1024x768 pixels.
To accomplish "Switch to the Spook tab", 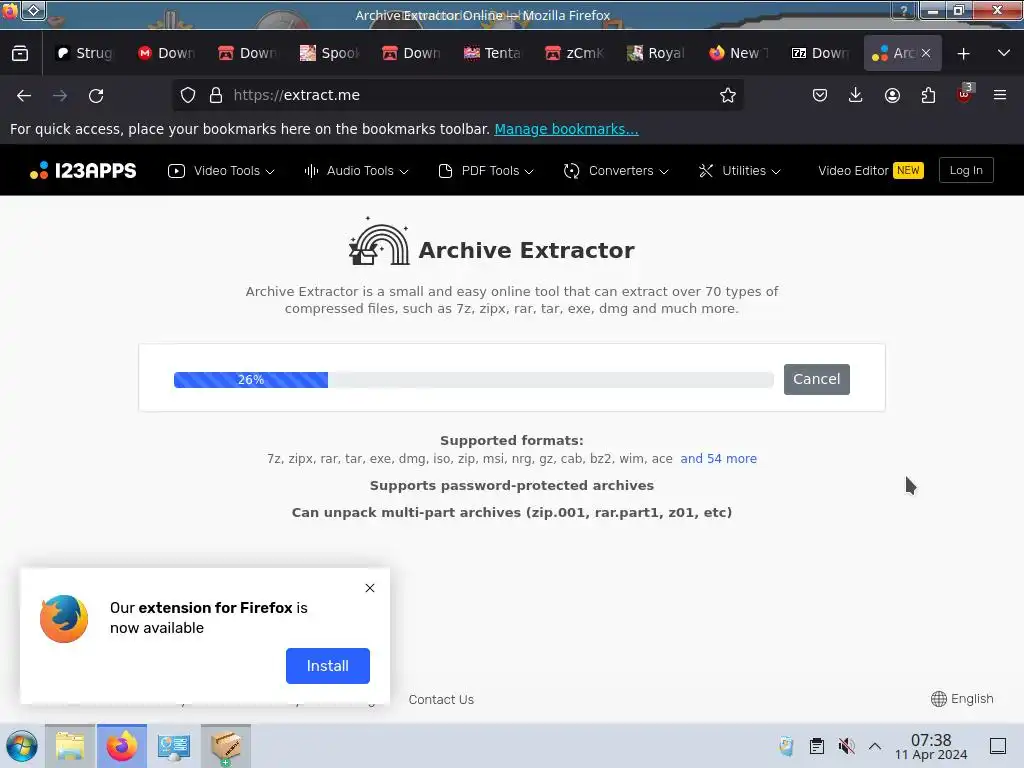I will pos(330,53).
